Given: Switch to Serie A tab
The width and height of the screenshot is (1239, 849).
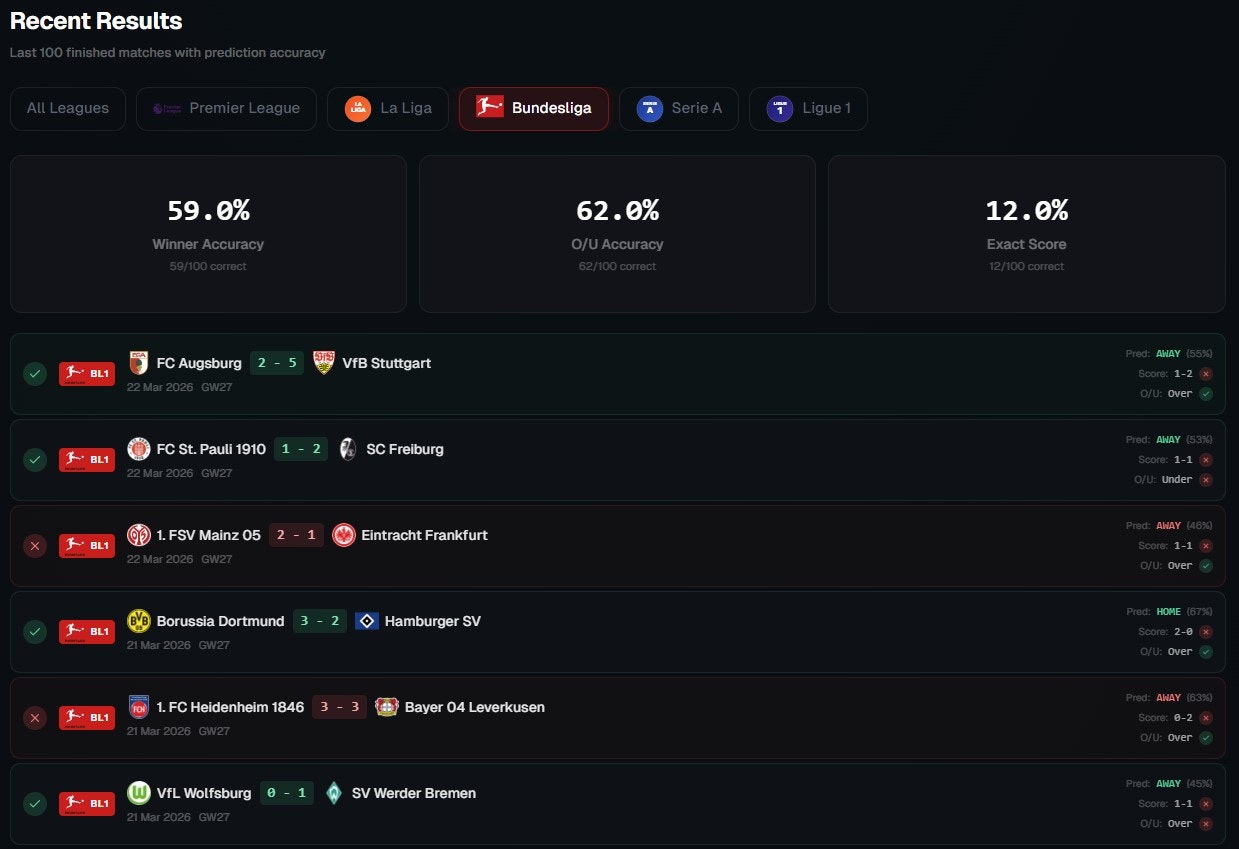Looking at the screenshot, I should pyautogui.click(x=678, y=108).
